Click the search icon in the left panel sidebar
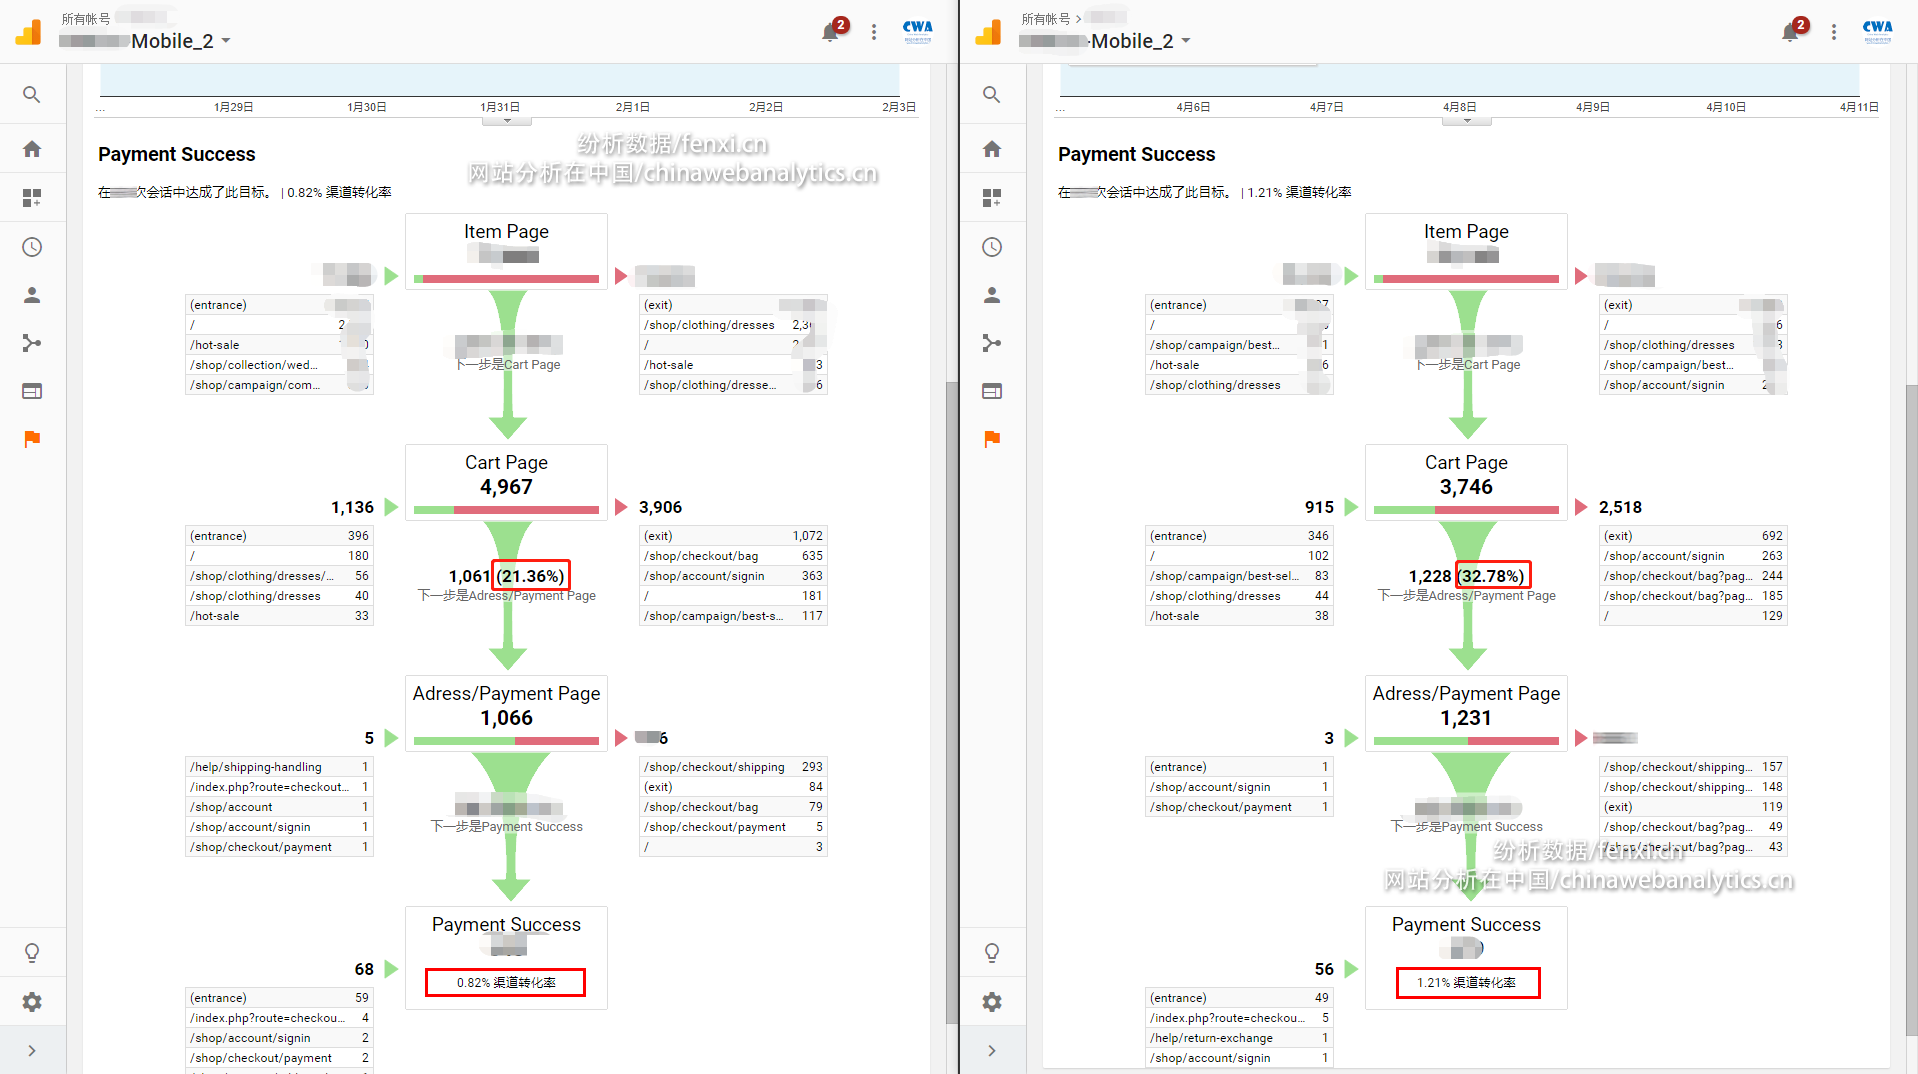Image resolution: width=1918 pixels, height=1074 pixels. coord(32,95)
